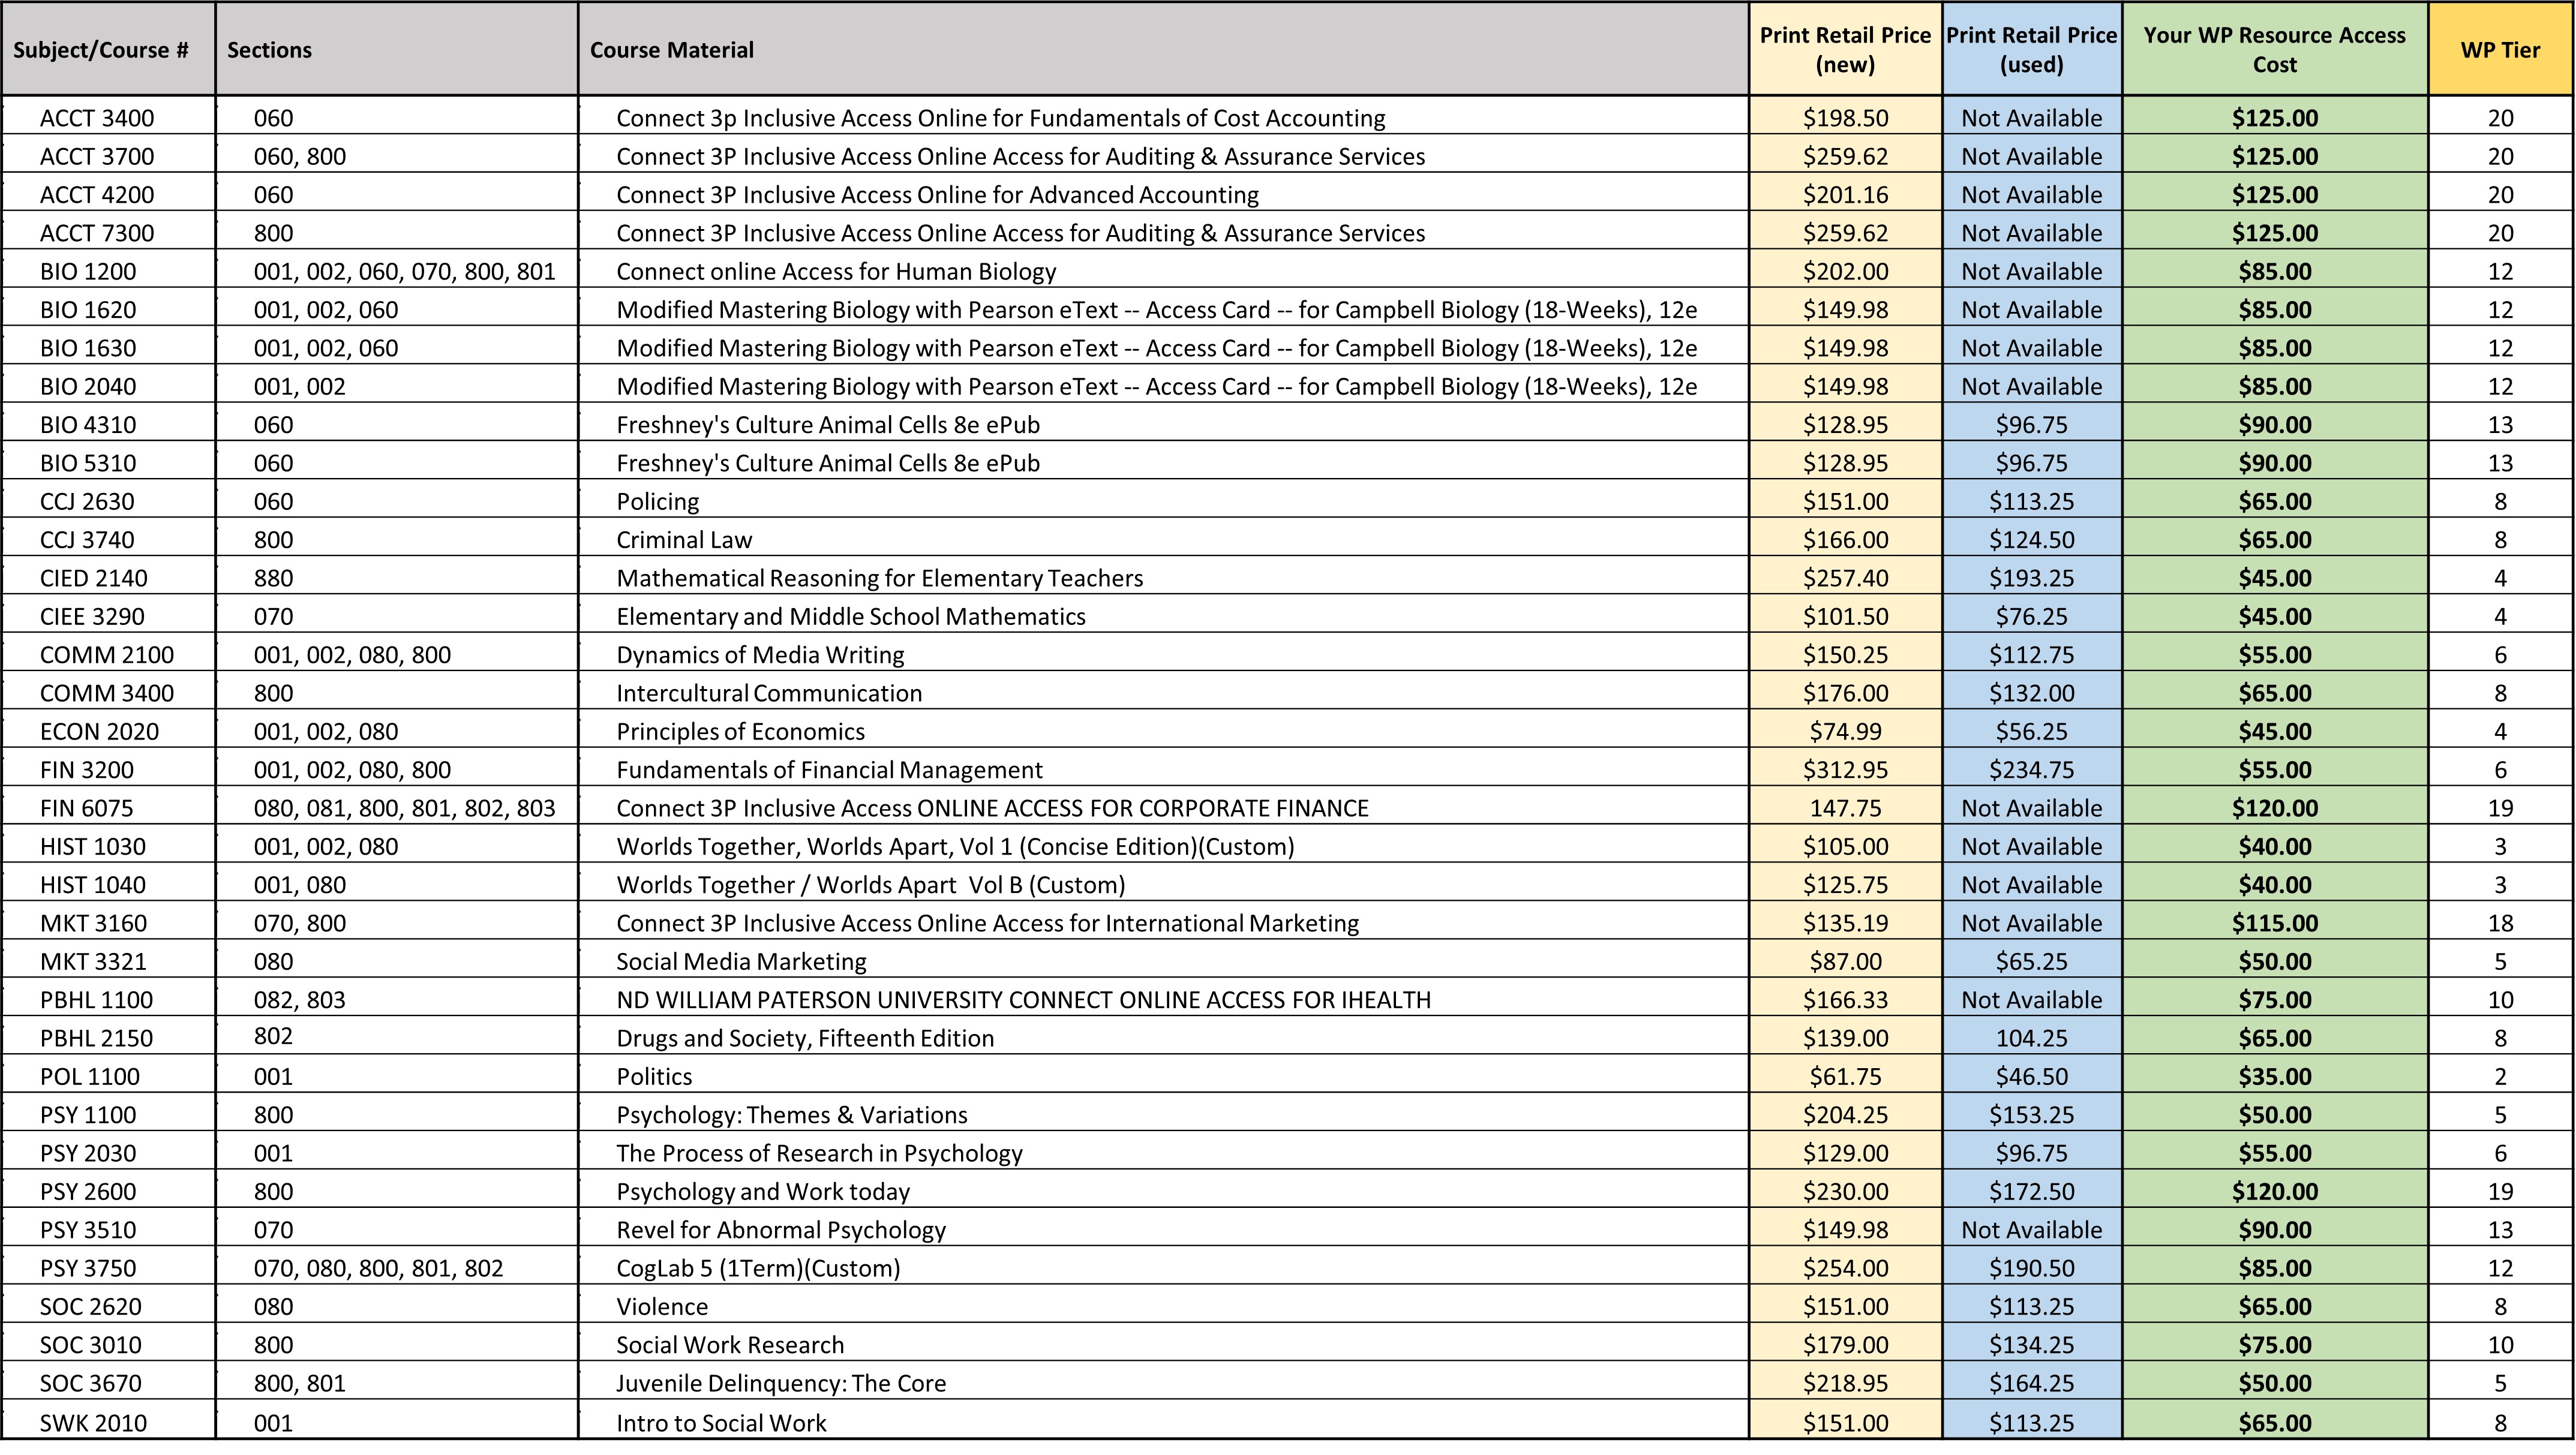Click the Print Retail Price (new) header
The width and height of the screenshot is (2576, 1455).
tap(1845, 50)
